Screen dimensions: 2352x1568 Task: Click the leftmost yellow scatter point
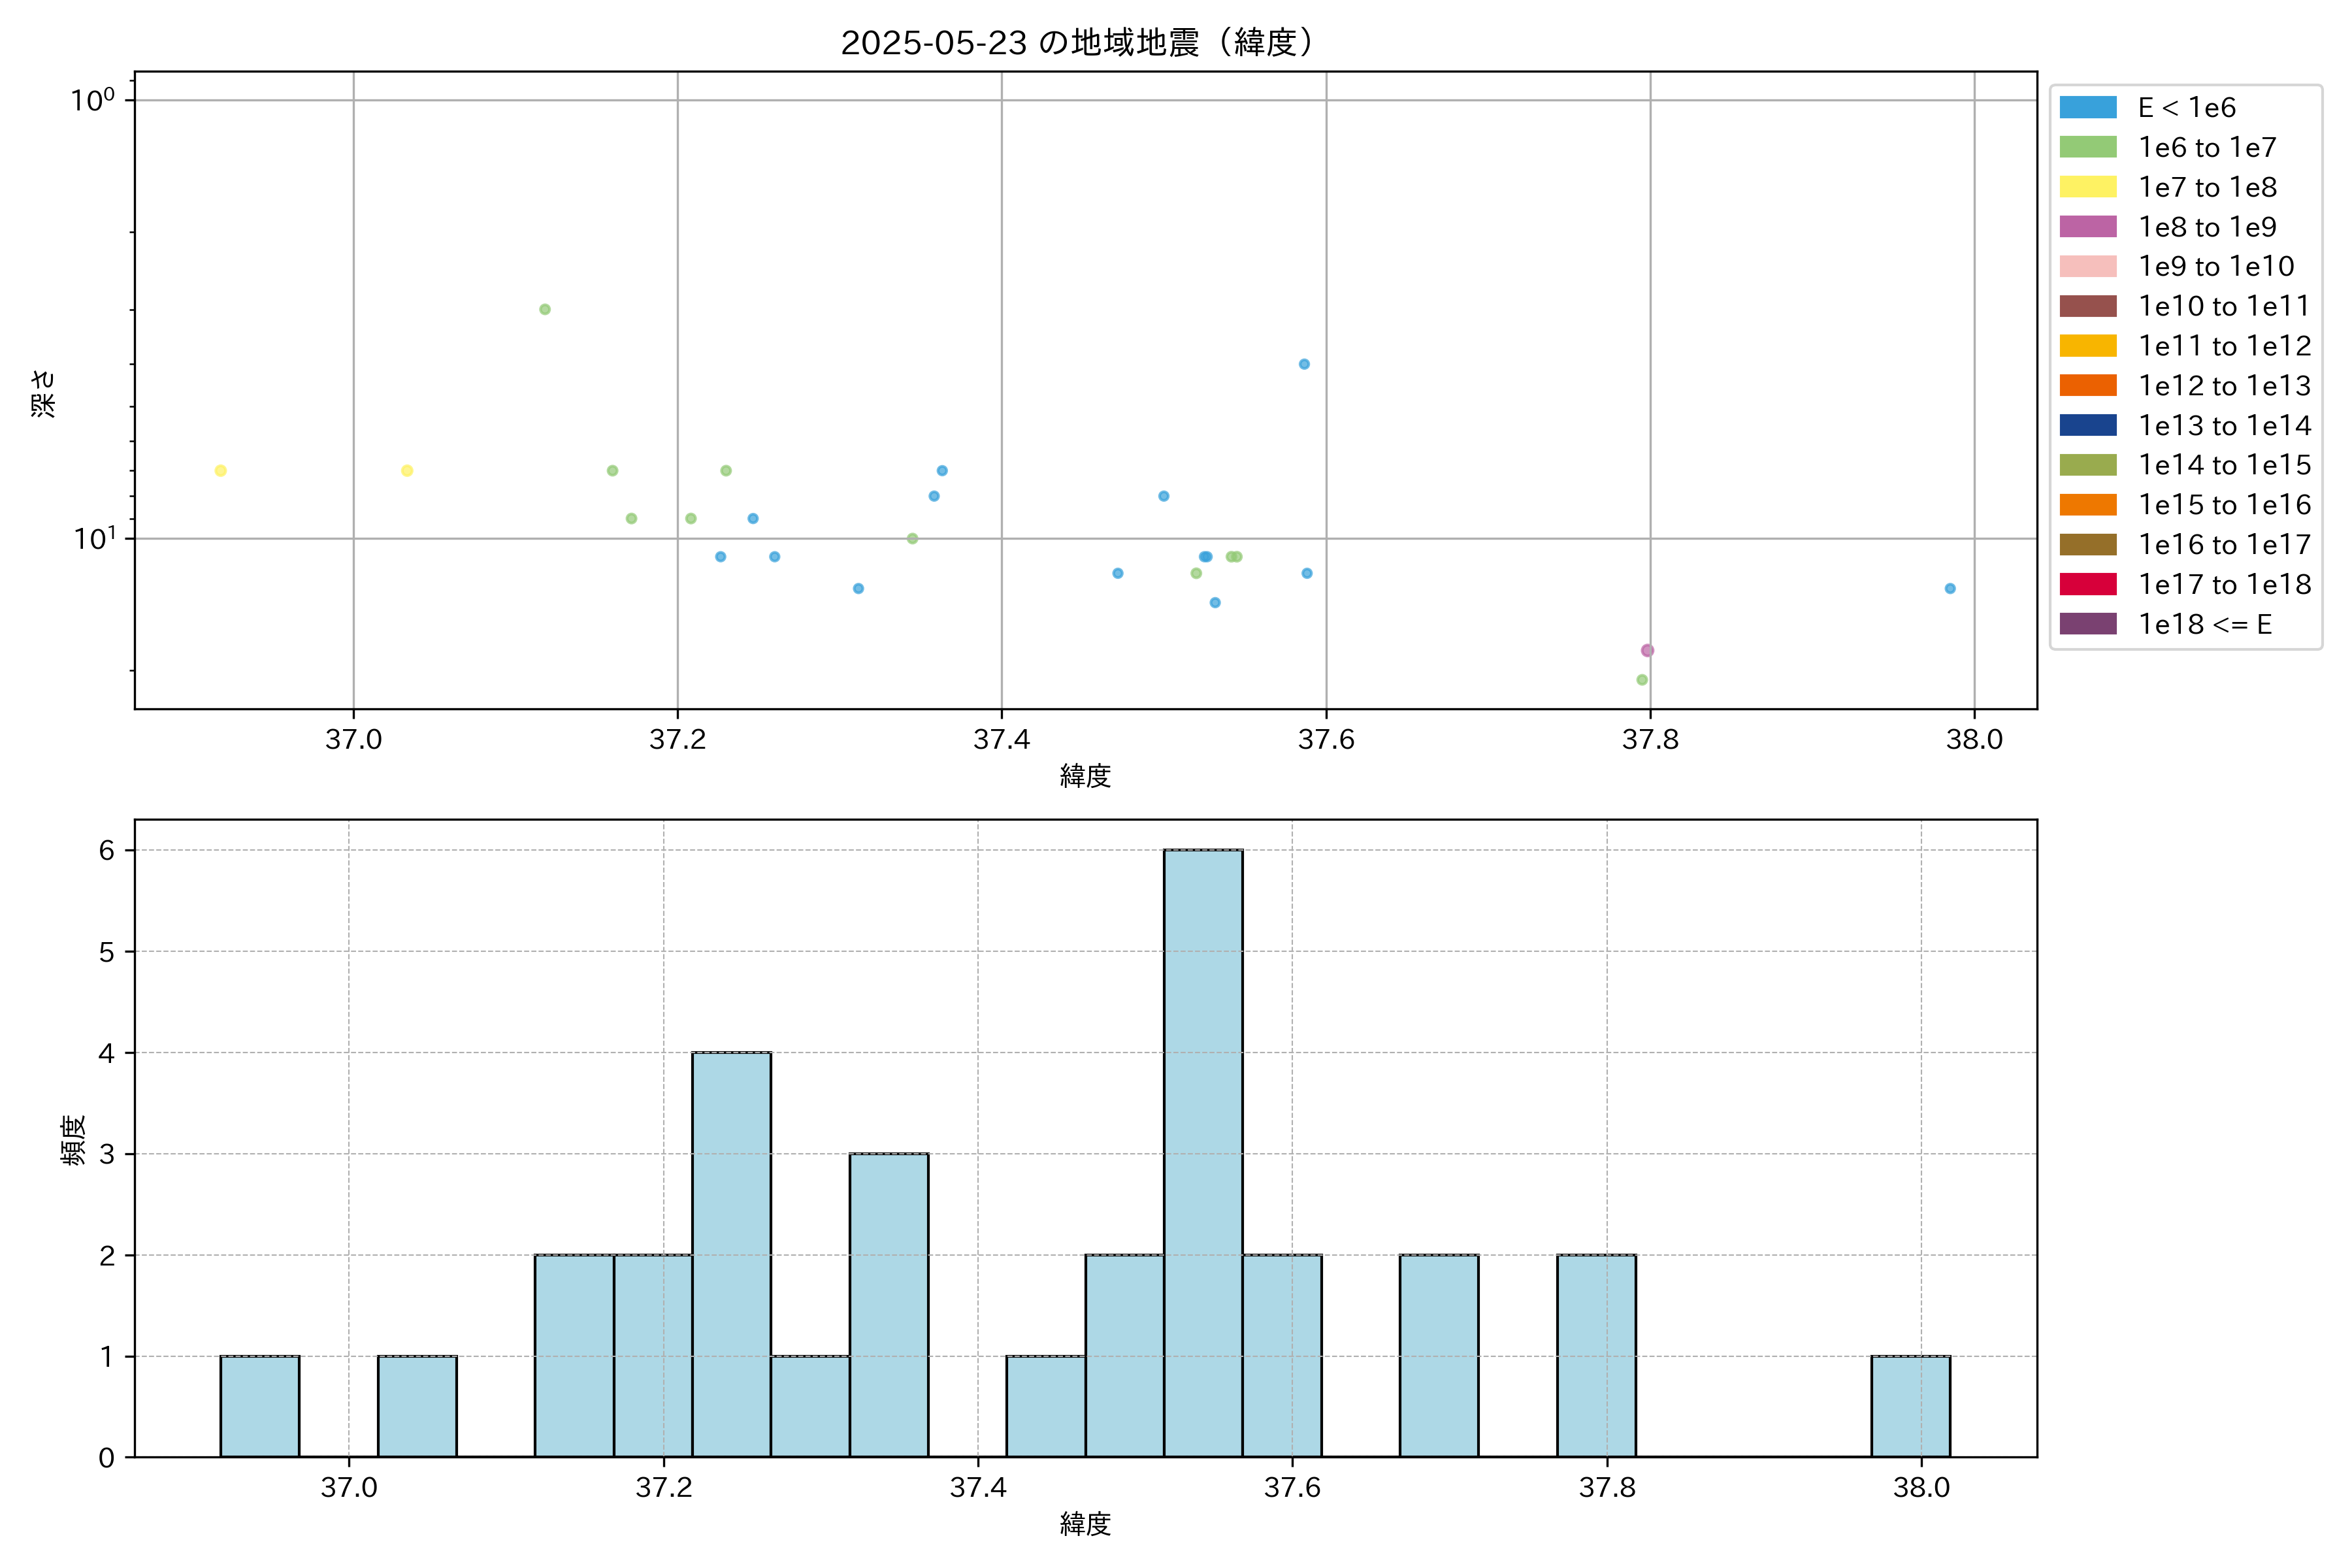[220, 471]
